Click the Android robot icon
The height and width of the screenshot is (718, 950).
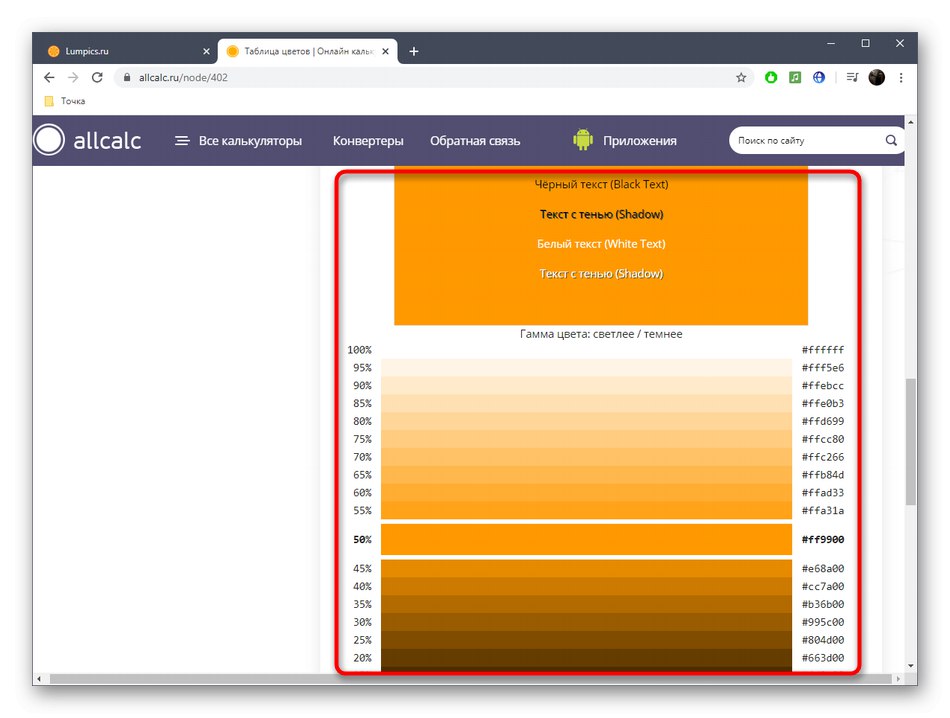pos(583,140)
